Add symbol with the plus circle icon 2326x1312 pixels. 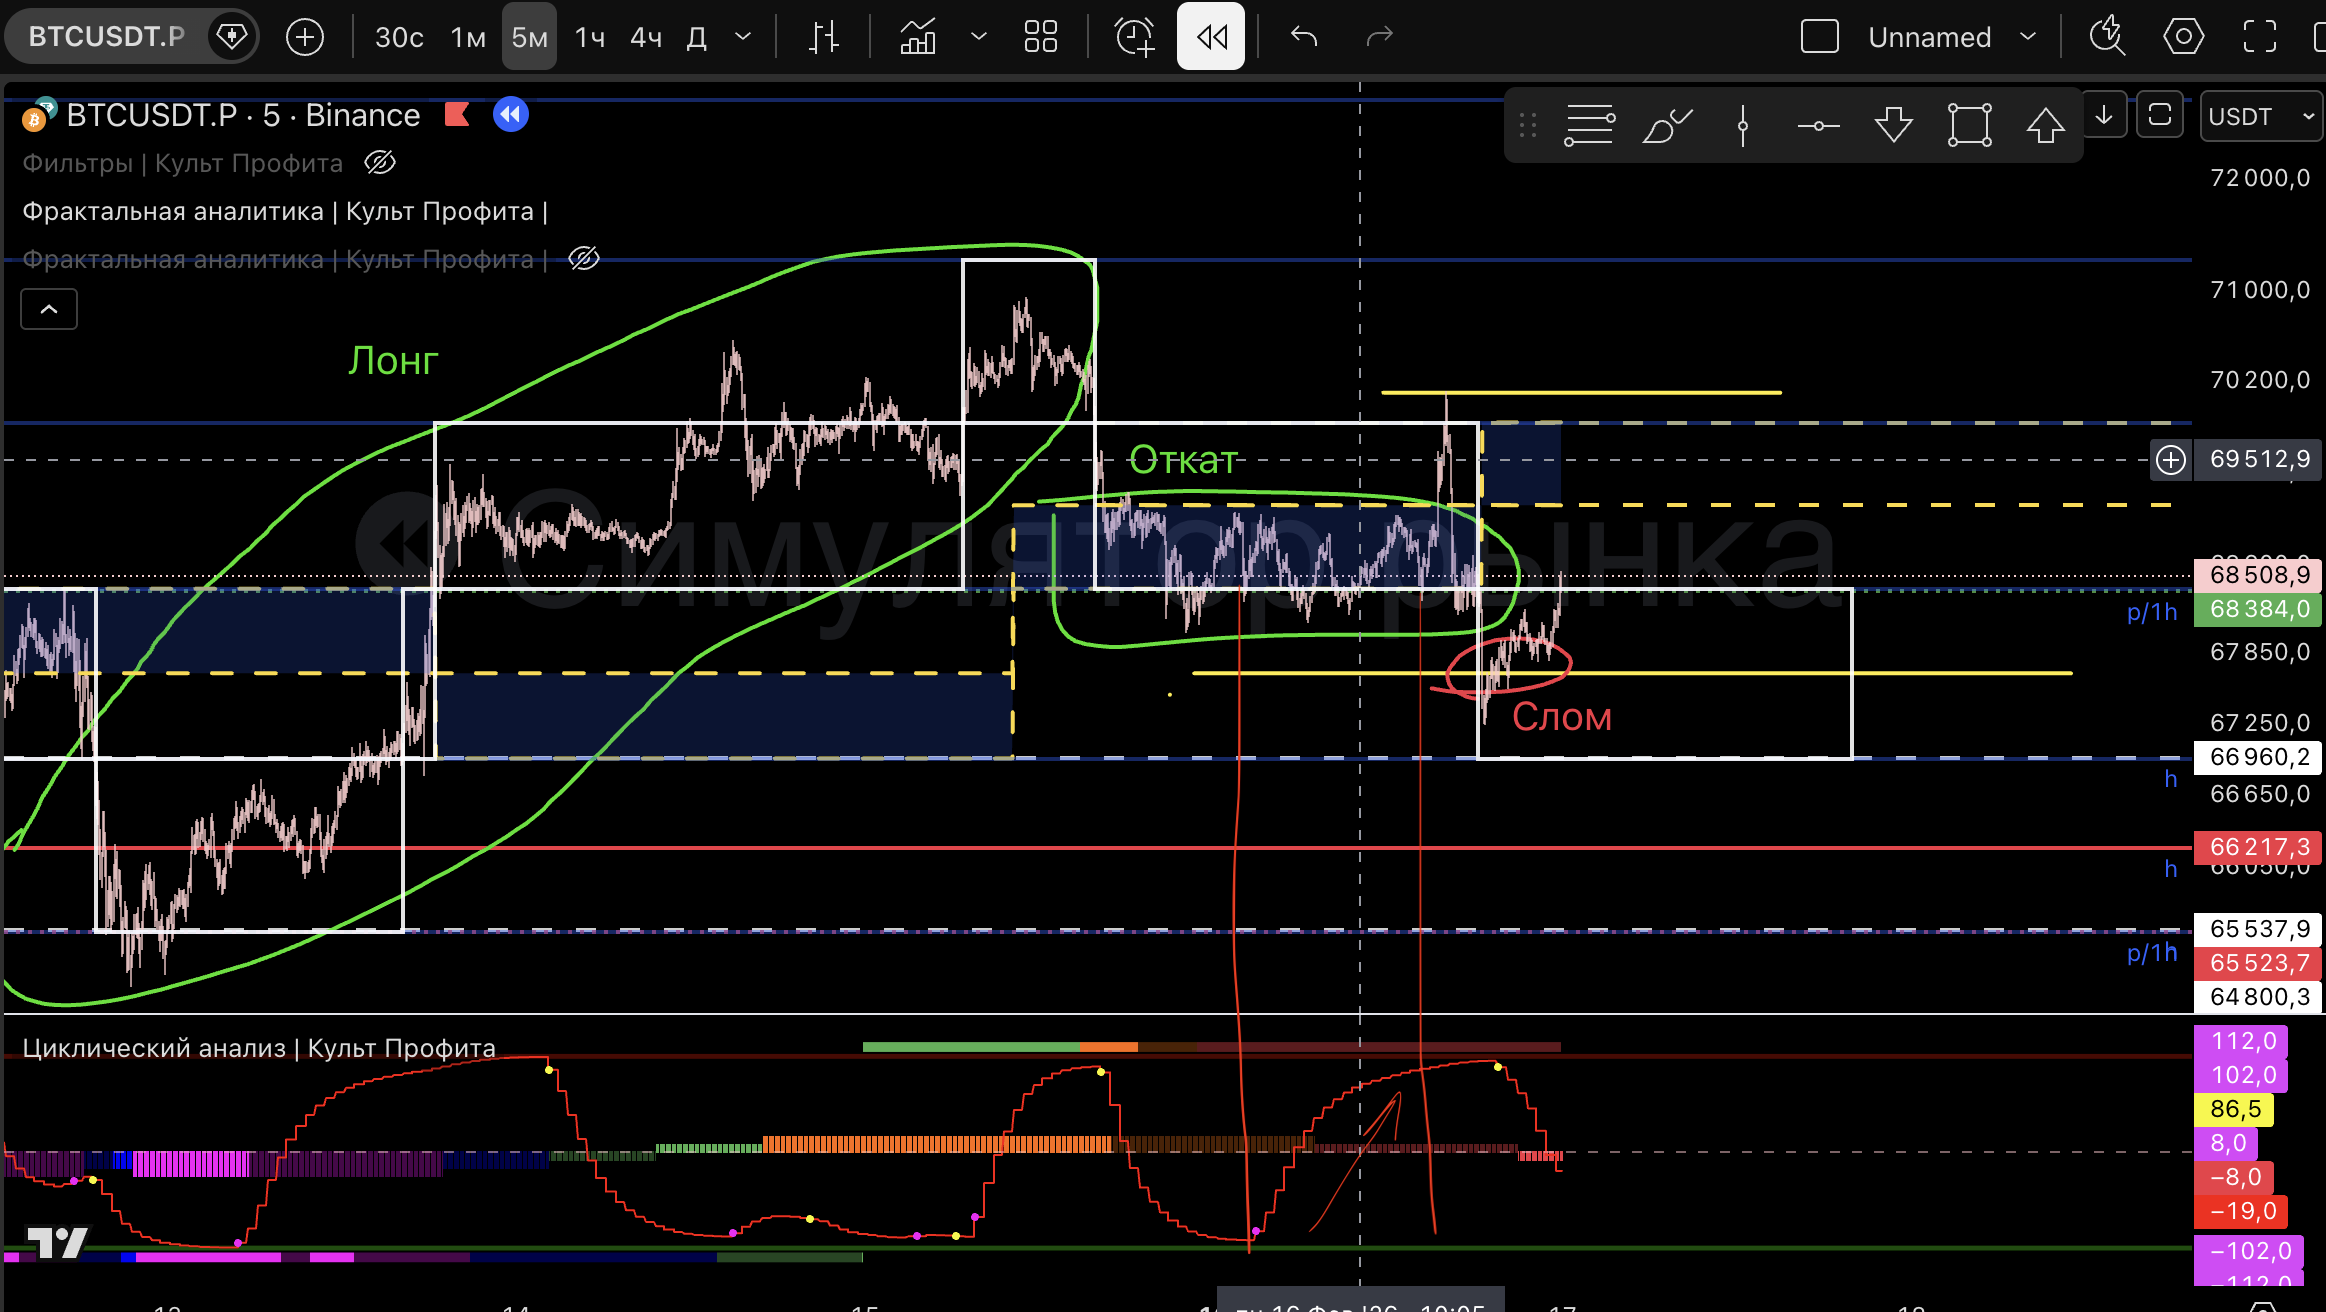[x=304, y=37]
